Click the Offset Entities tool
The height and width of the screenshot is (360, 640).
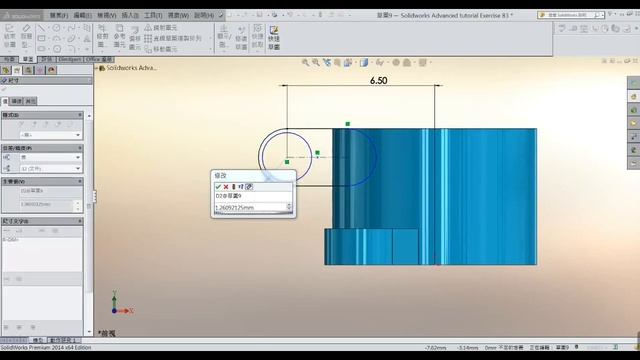tap(135, 39)
